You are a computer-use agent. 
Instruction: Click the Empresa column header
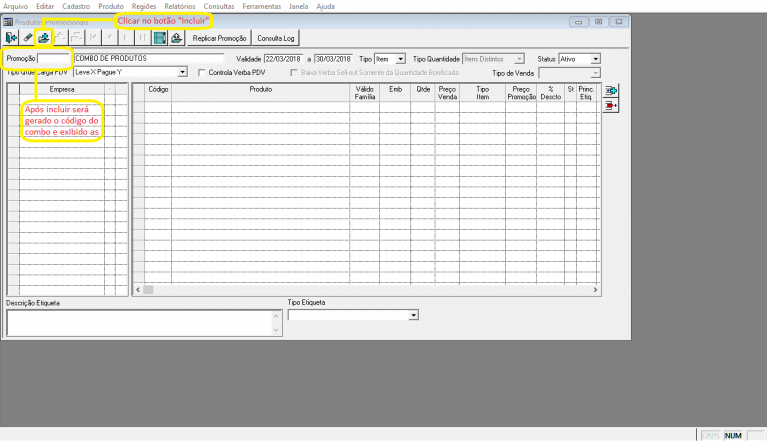pyautogui.click(x=62, y=89)
